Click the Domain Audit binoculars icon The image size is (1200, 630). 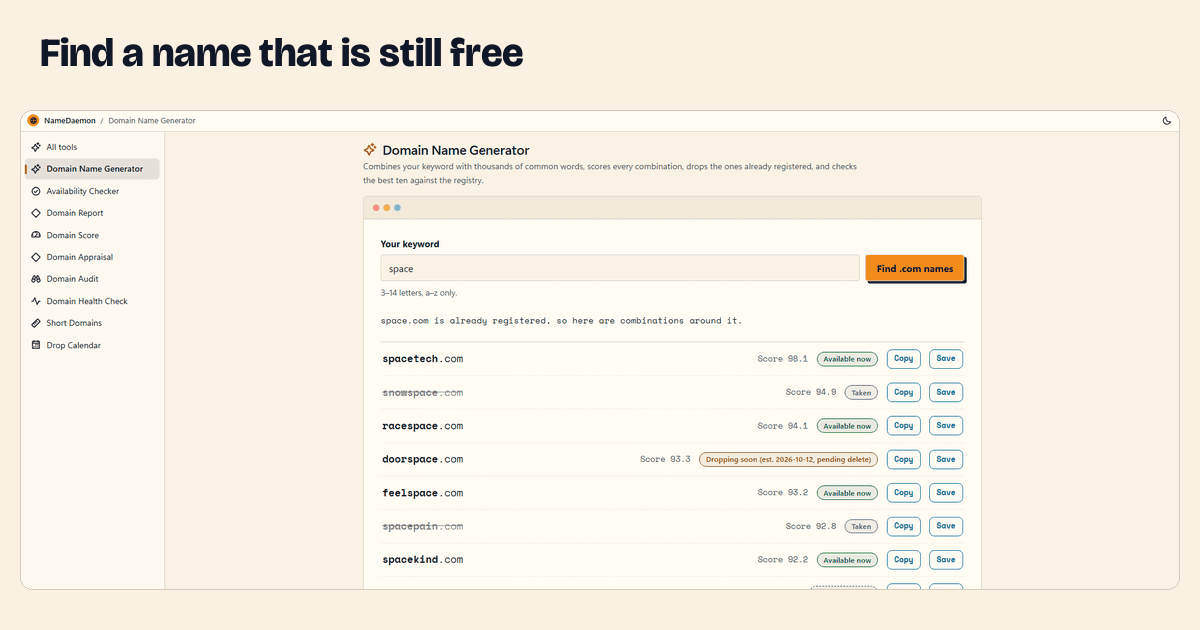[x=36, y=279]
